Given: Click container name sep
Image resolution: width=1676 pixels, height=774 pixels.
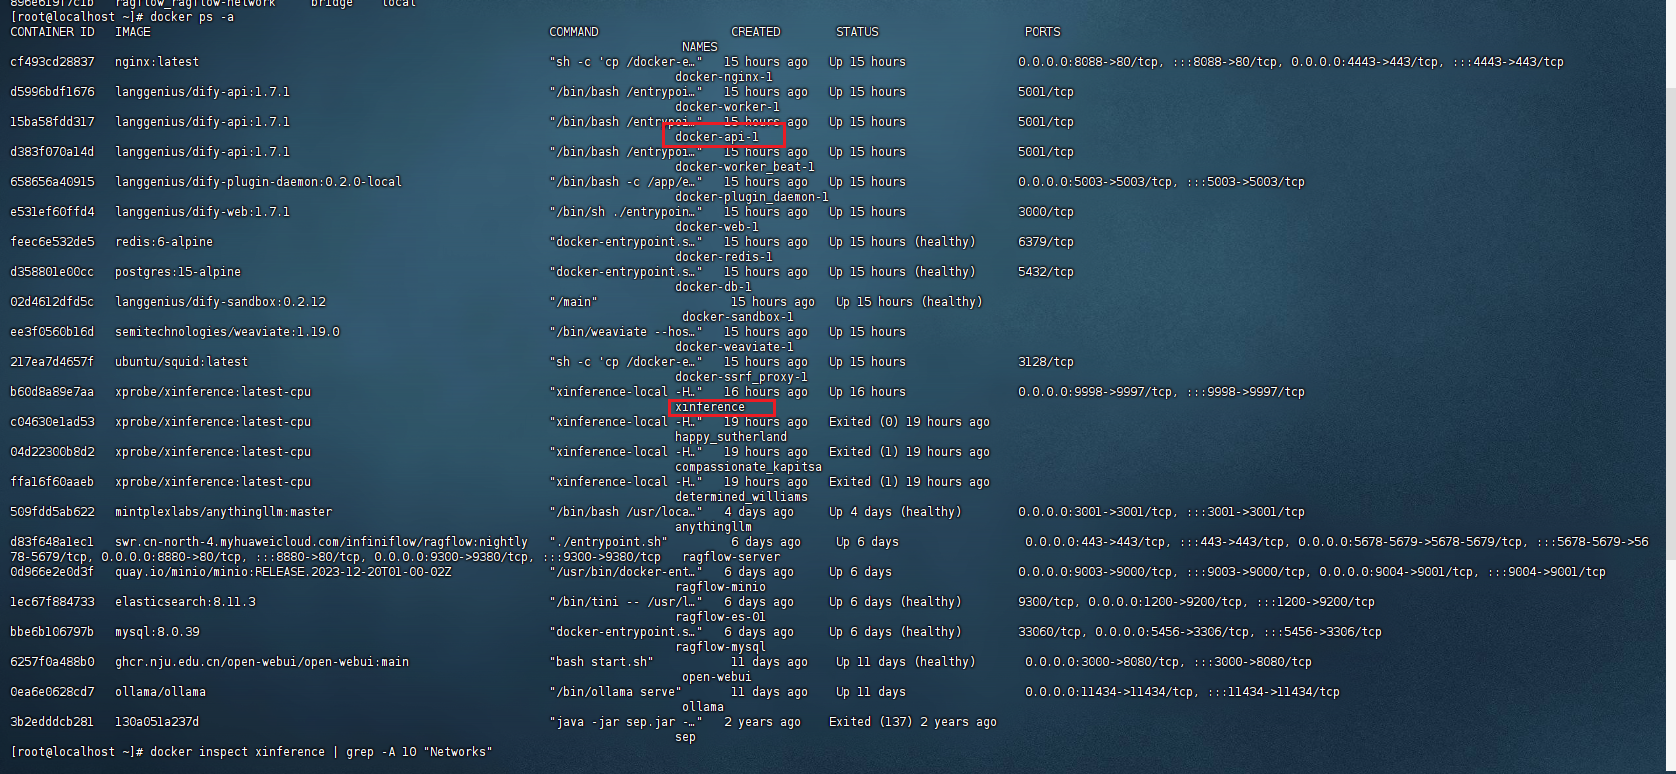Looking at the screenshot, I should [685, 737].
